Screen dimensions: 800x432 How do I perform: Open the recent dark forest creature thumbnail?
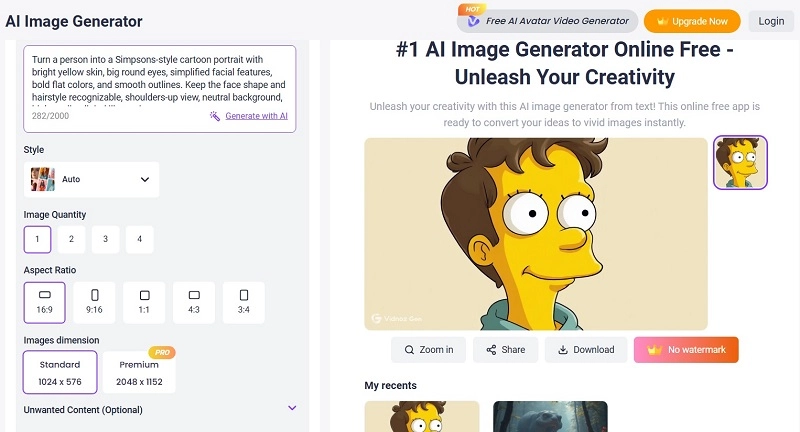pyautogui.click(x=550, y=416)
